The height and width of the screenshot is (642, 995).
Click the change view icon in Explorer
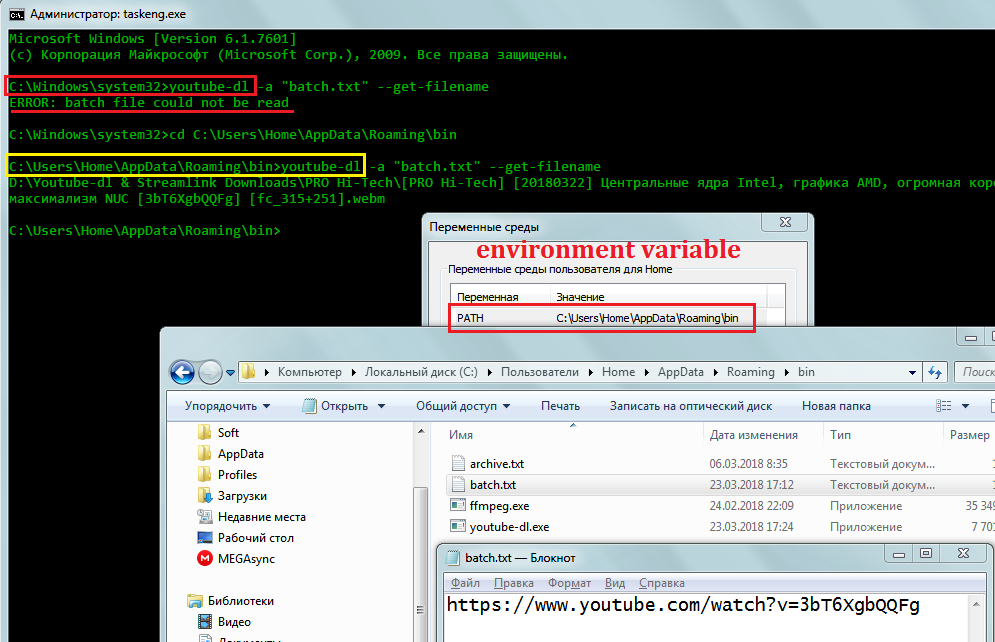944,406
